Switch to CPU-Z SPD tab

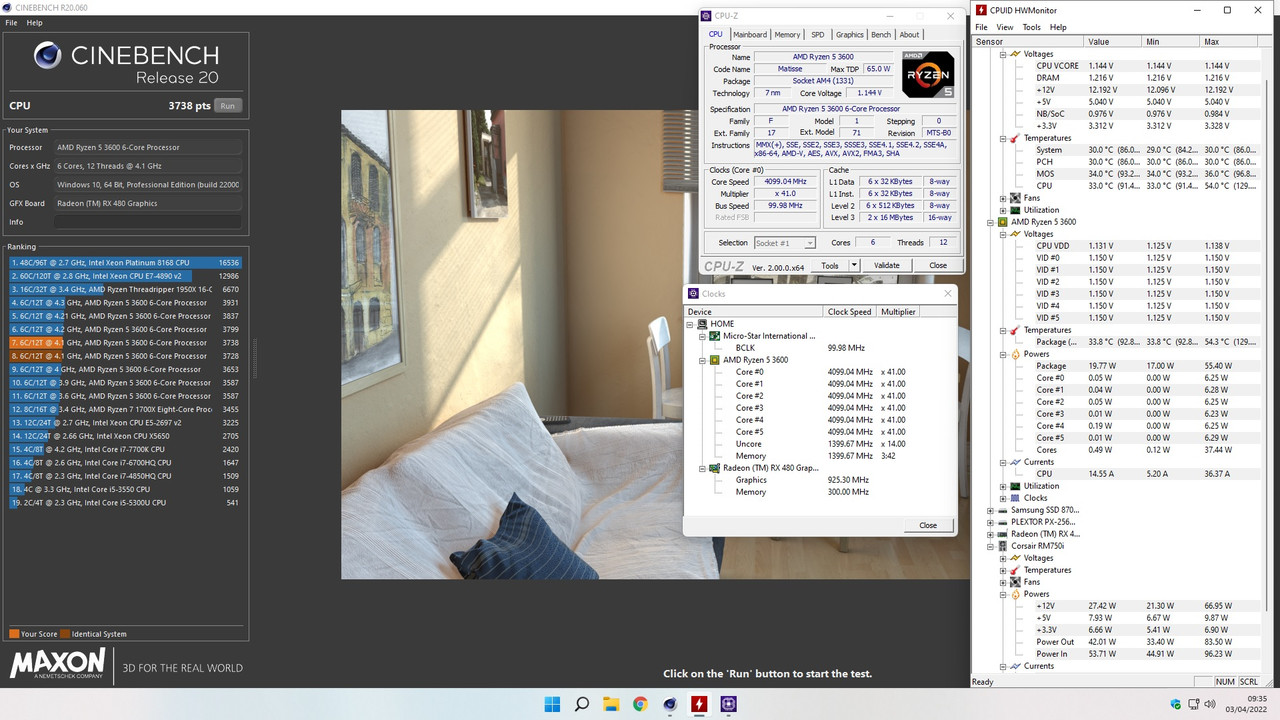[x=818, y=34]
